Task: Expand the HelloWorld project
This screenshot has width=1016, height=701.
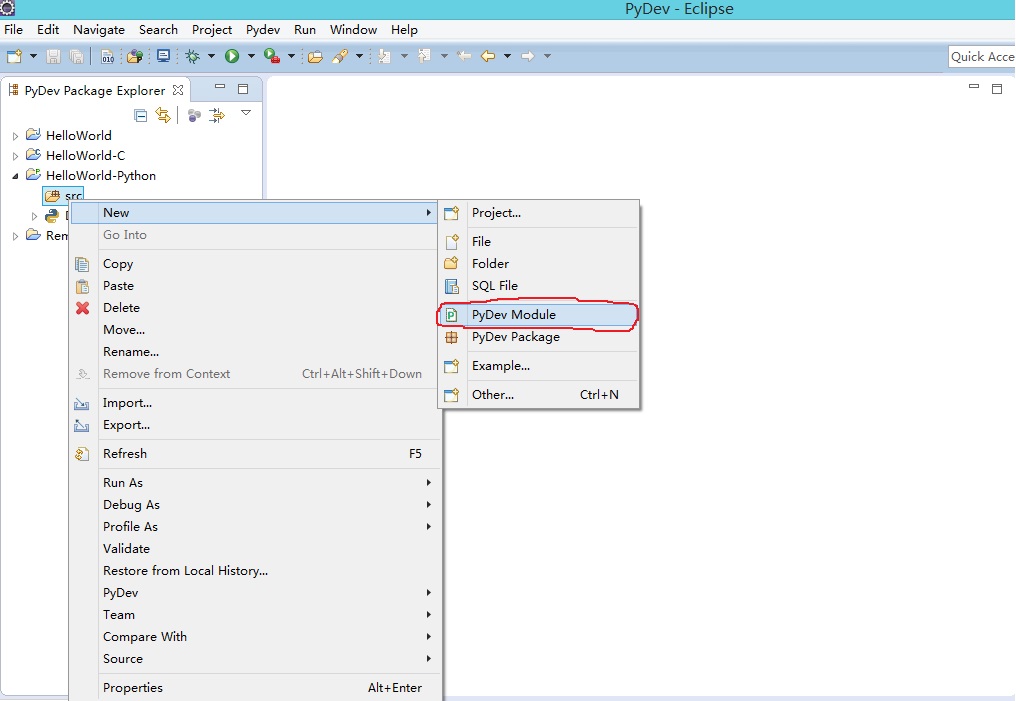Action: pos(16,136)
